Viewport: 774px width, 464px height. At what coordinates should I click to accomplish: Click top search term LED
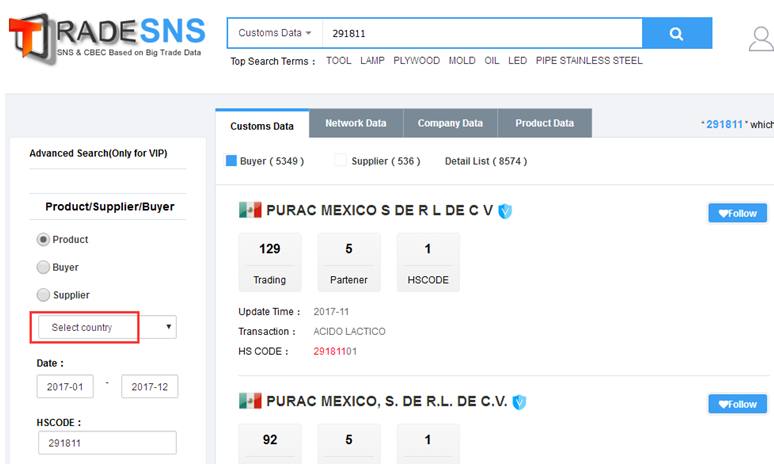(x=517, y=61)
